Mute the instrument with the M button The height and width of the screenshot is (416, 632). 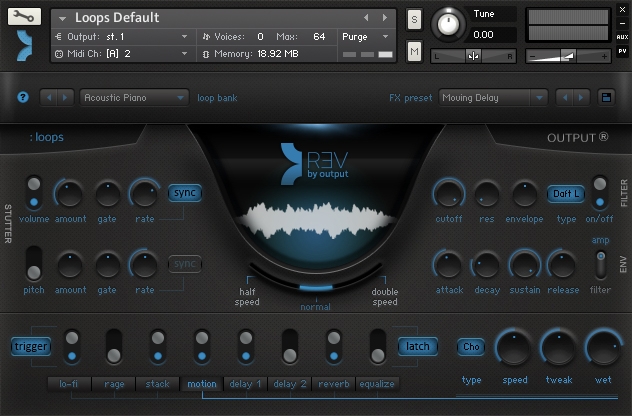[x=414, y=51]
